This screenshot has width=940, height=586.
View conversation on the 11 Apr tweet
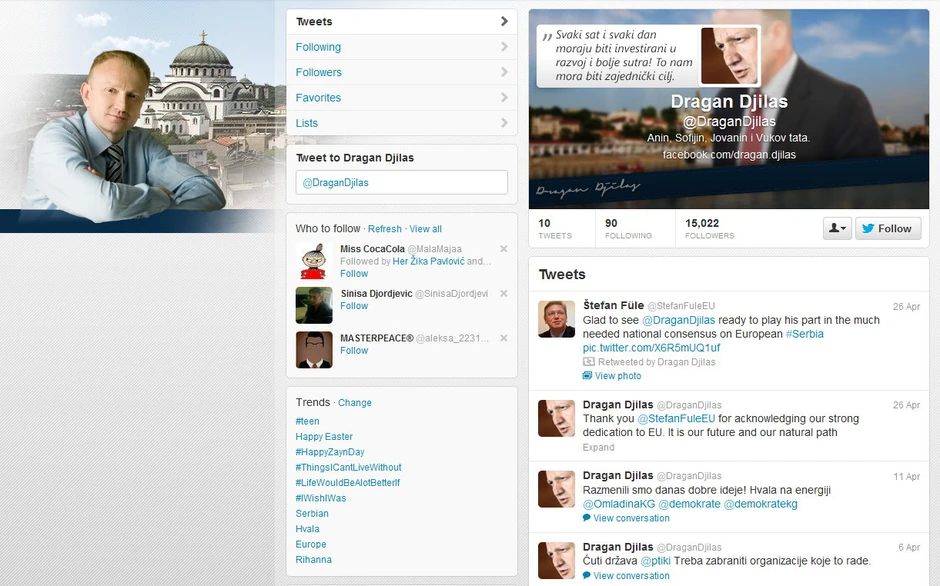[630, 518]
